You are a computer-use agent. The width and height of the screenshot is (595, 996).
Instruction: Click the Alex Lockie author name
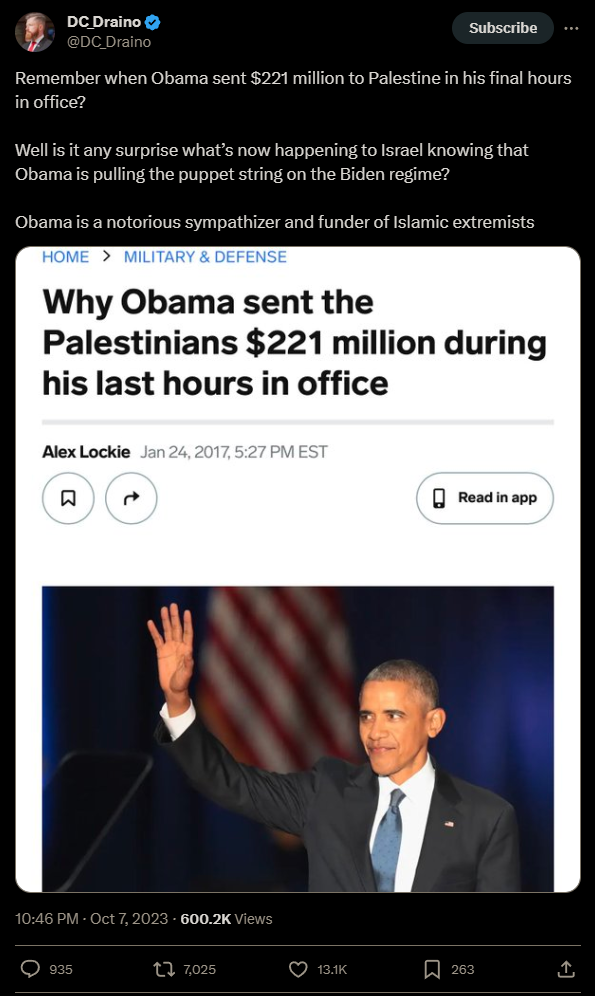pos(86,452)
